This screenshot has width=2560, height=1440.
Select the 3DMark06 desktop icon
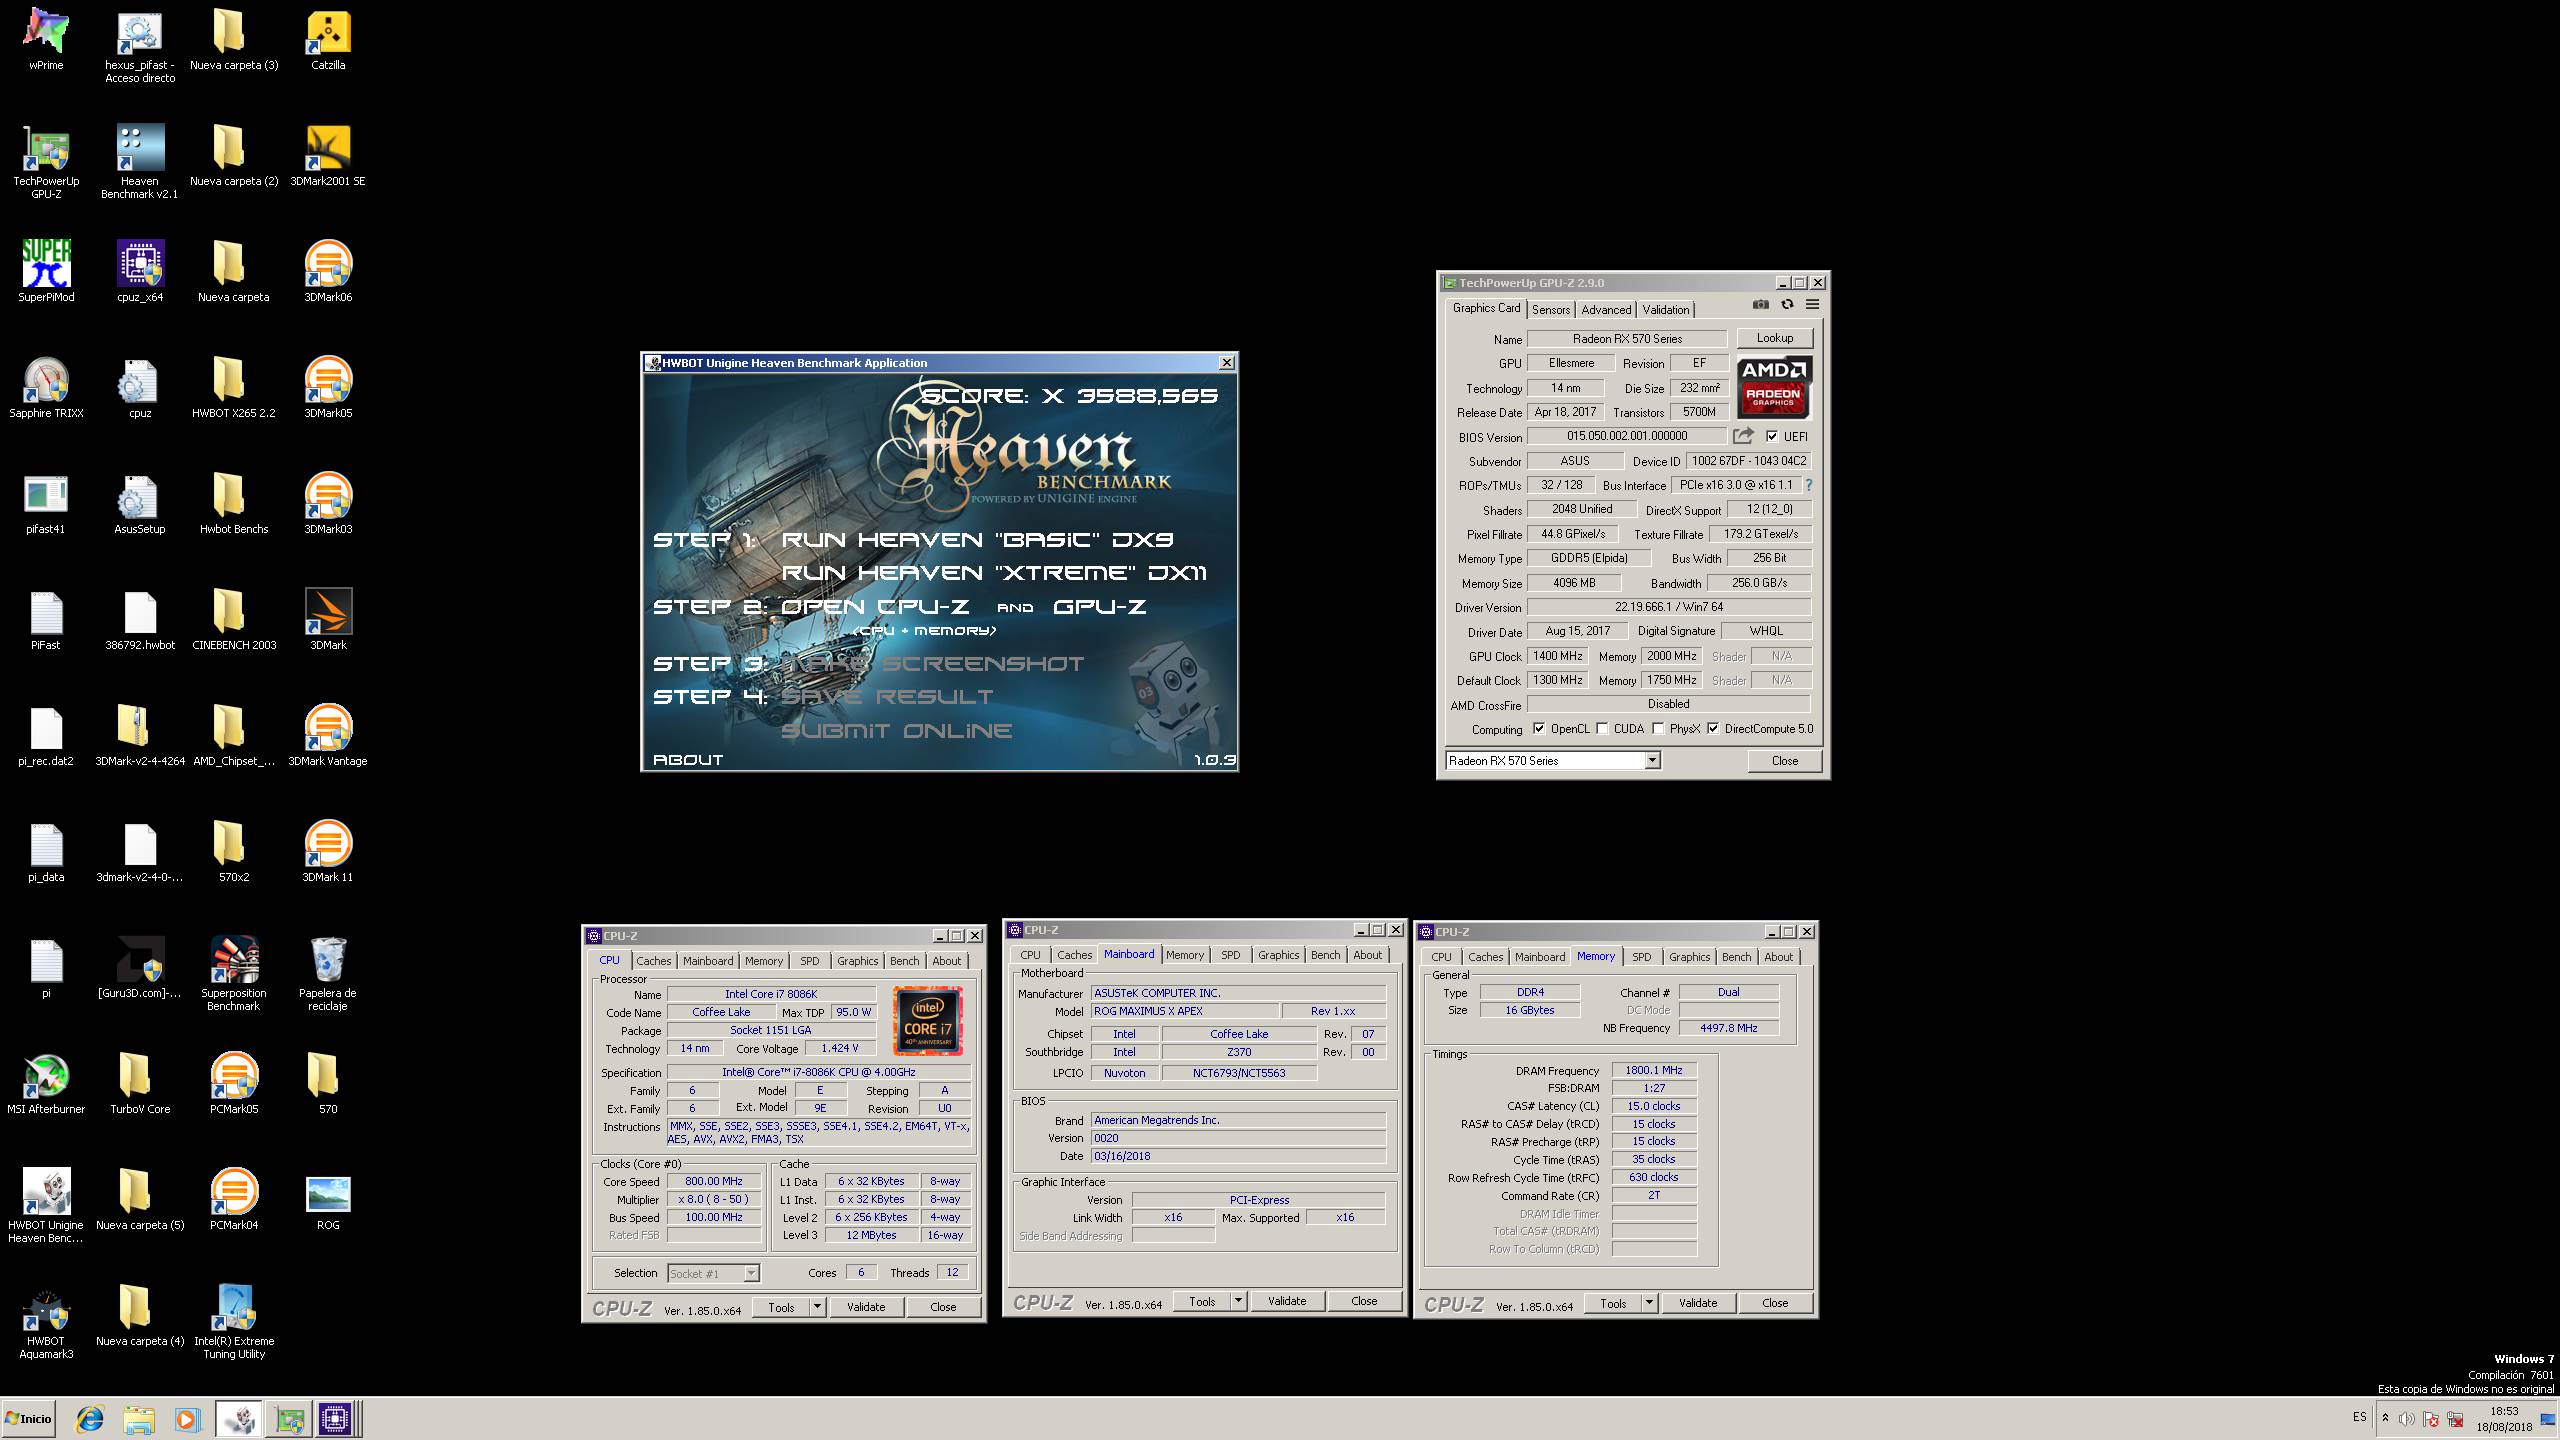[328, 270]
